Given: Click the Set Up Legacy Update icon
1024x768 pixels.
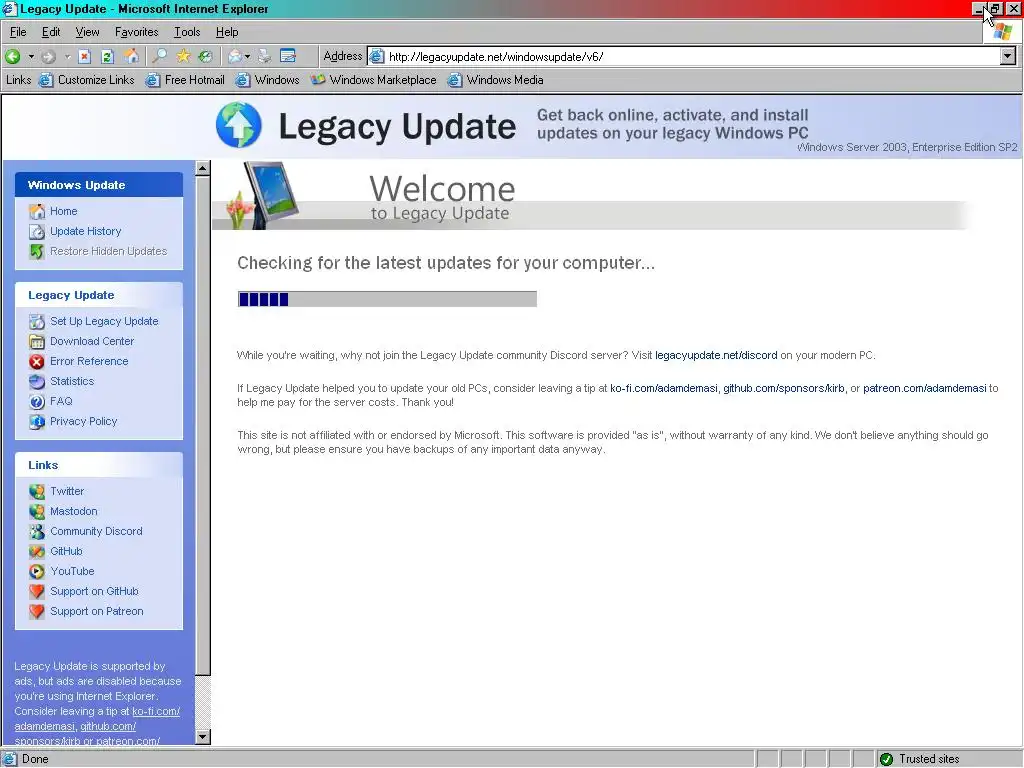Looking at the screenshot, I should 37,321.
